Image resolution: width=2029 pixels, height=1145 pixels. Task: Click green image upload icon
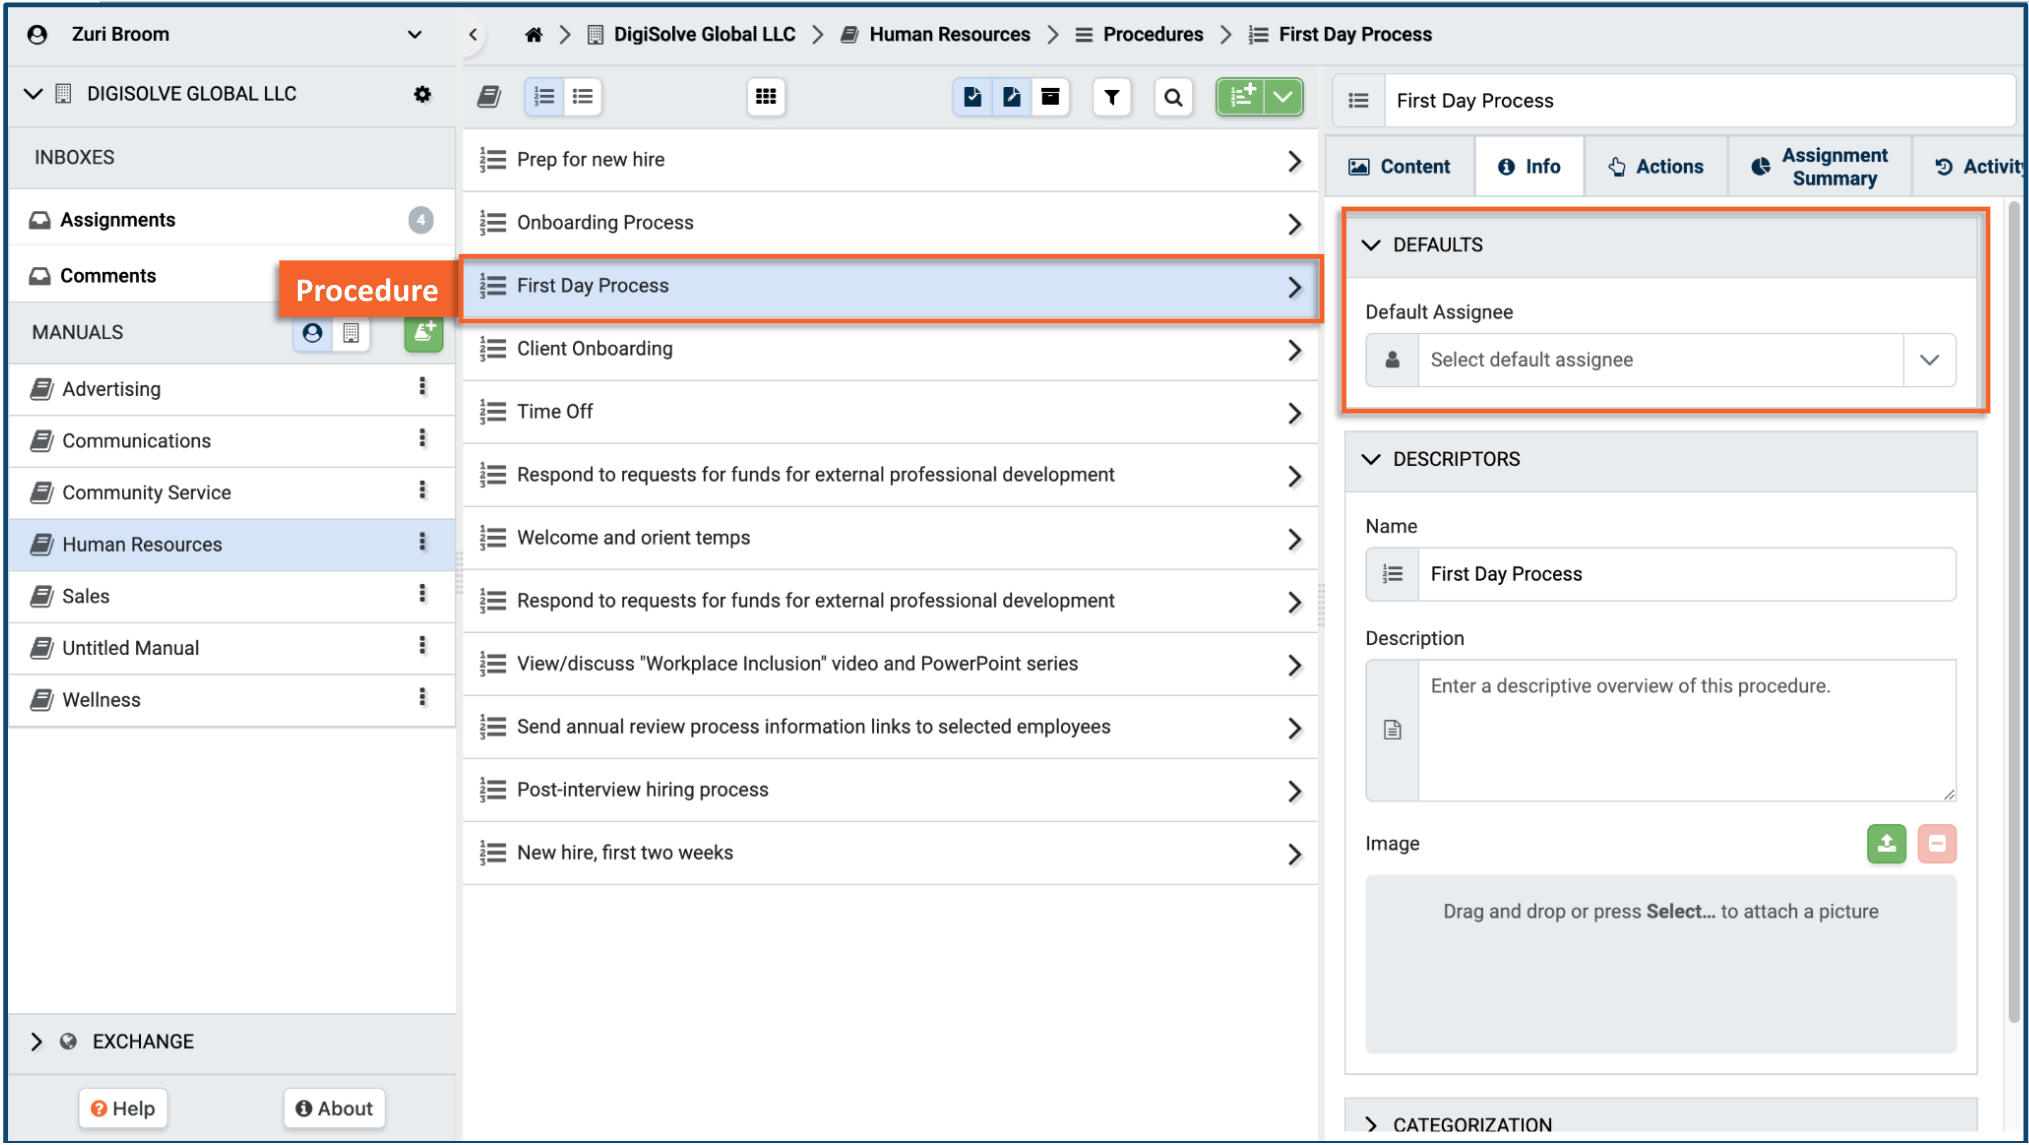coord(1886,844)
